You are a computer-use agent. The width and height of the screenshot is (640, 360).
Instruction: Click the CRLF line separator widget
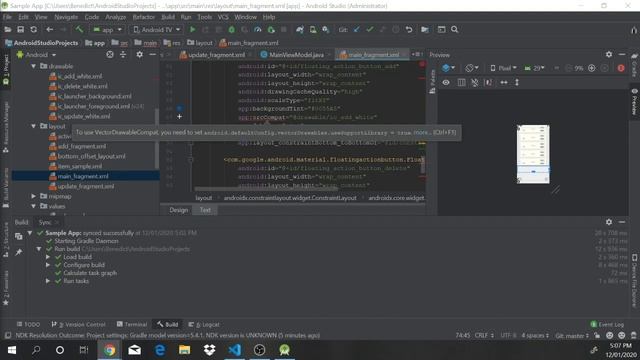(x=484, y=336)
